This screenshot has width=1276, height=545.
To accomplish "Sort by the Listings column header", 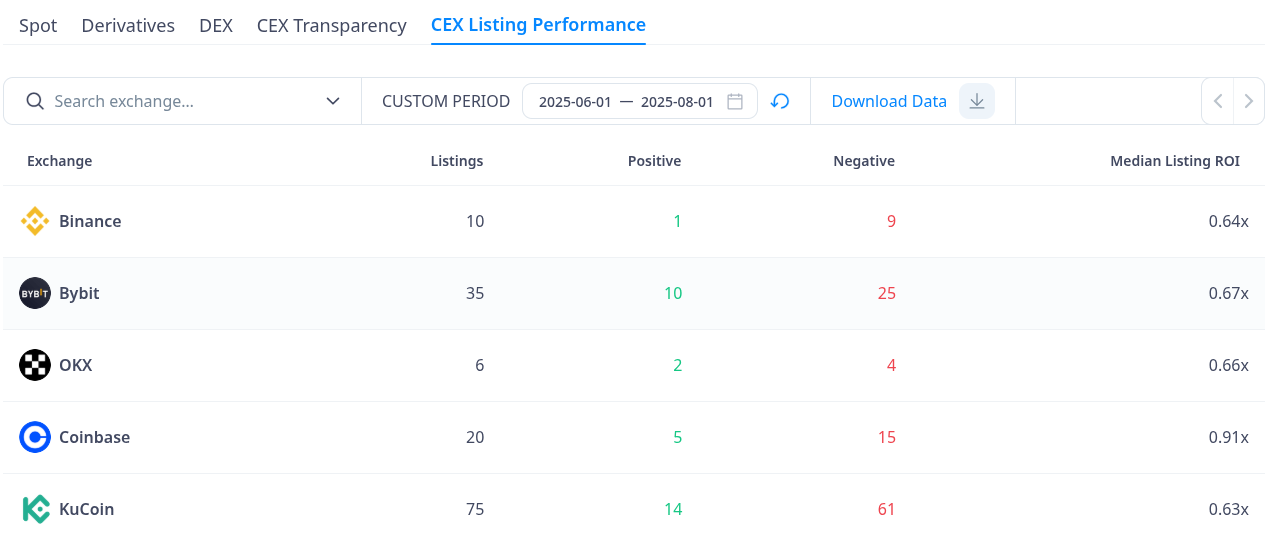I will pos(457,161).
